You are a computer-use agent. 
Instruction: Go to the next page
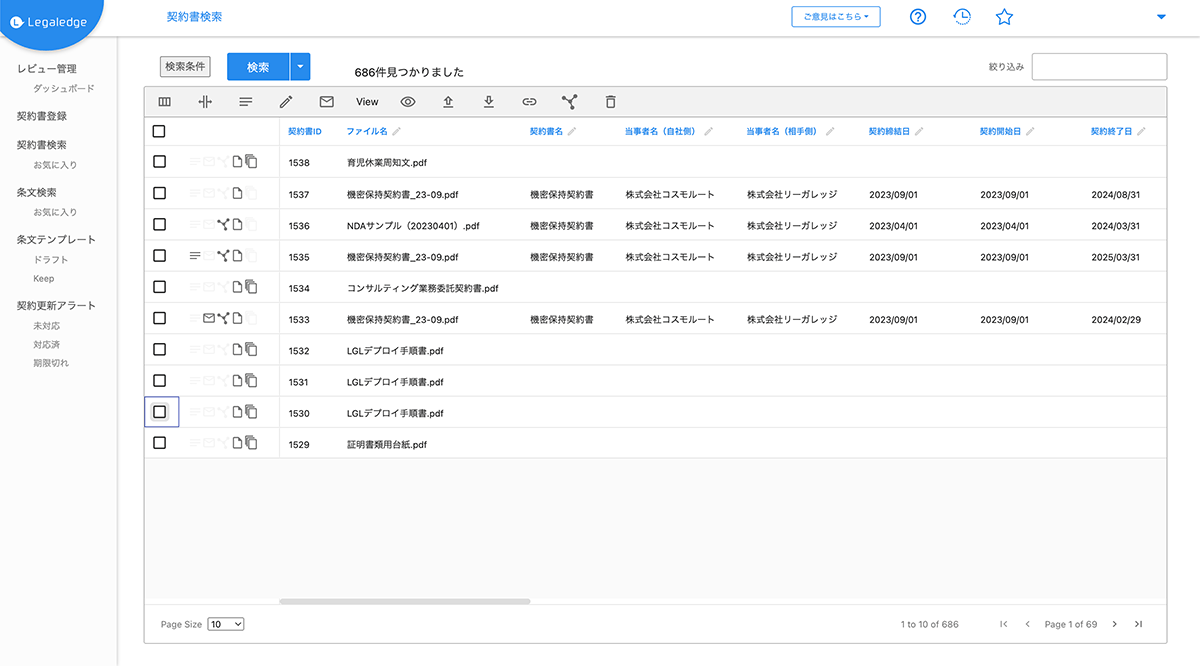[x=1115, y=624]
